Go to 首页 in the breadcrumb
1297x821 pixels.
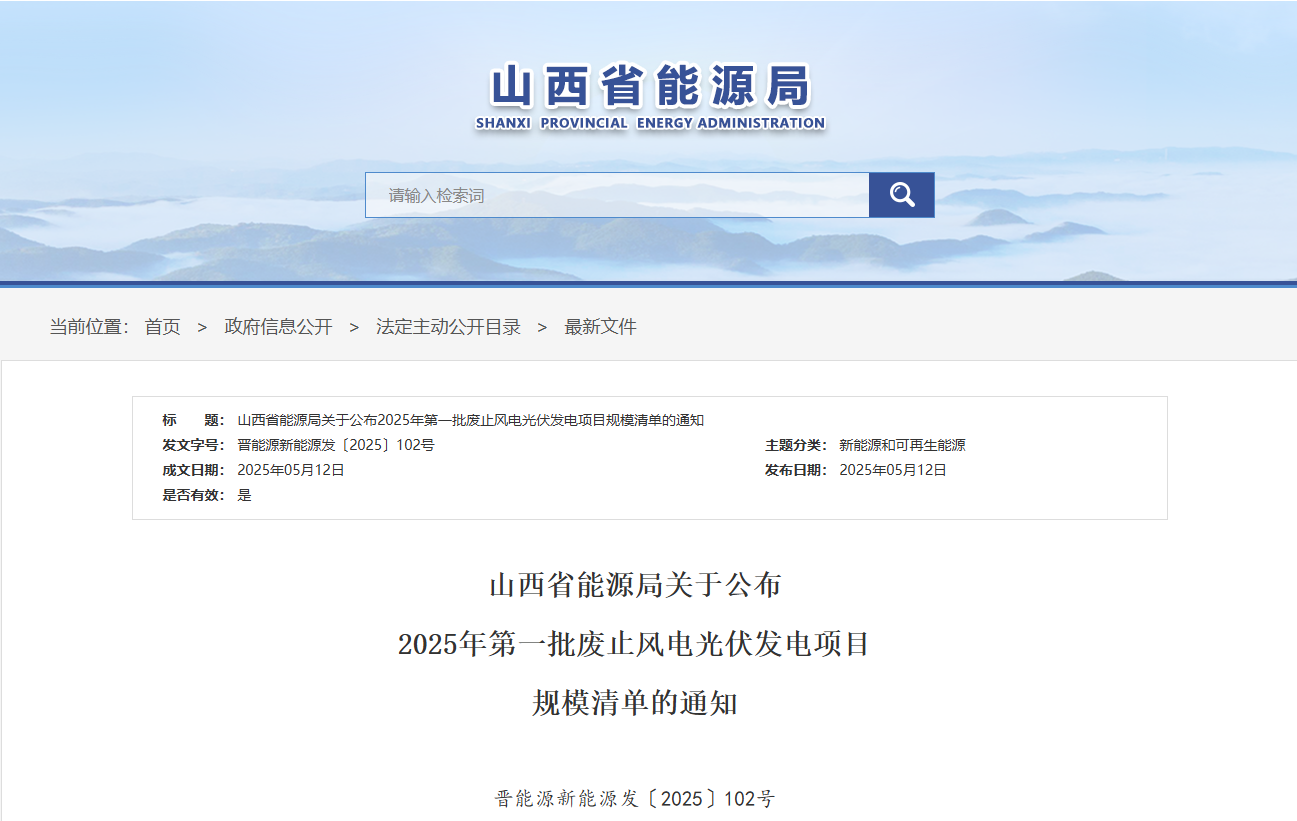[x=162, y=327]
